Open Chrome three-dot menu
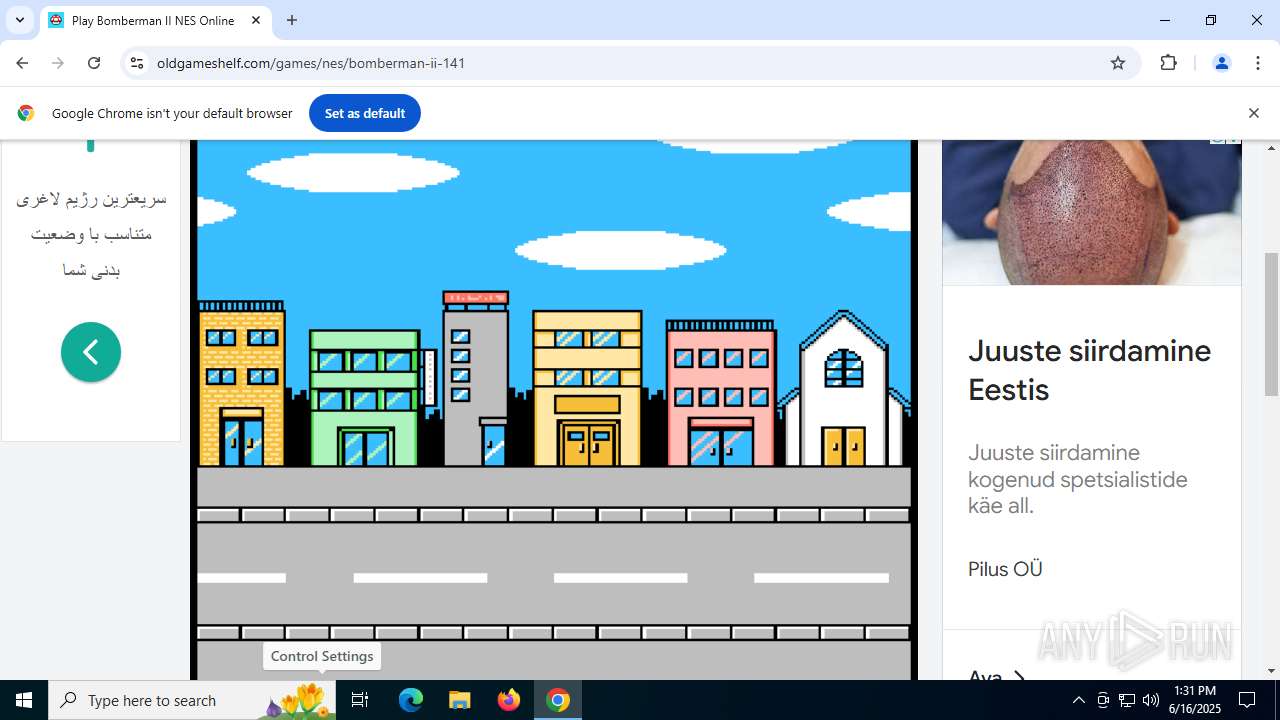Screen dimensions: 1280x720 click(1258, 63)
